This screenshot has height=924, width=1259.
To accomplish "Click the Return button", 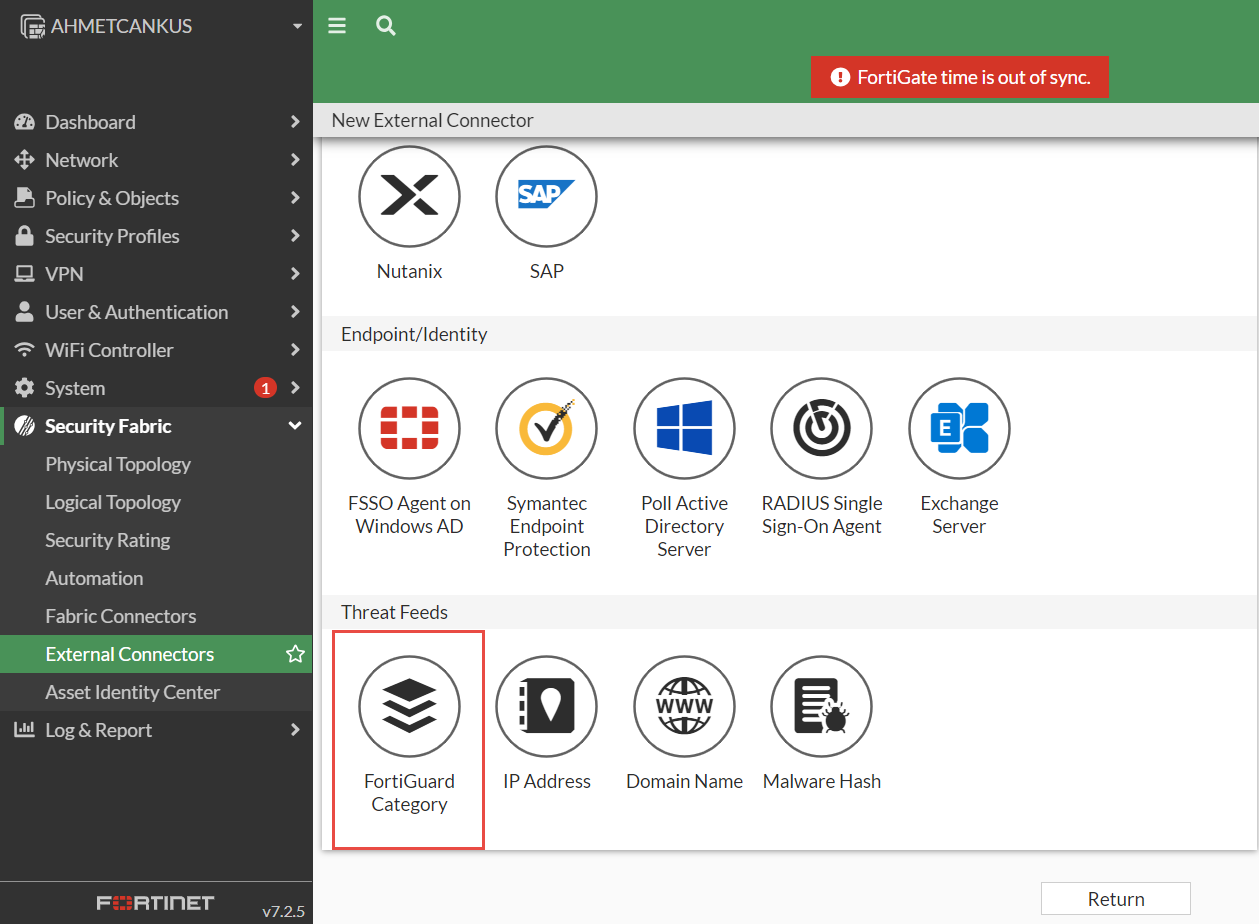I will (x=1115, y=899).
